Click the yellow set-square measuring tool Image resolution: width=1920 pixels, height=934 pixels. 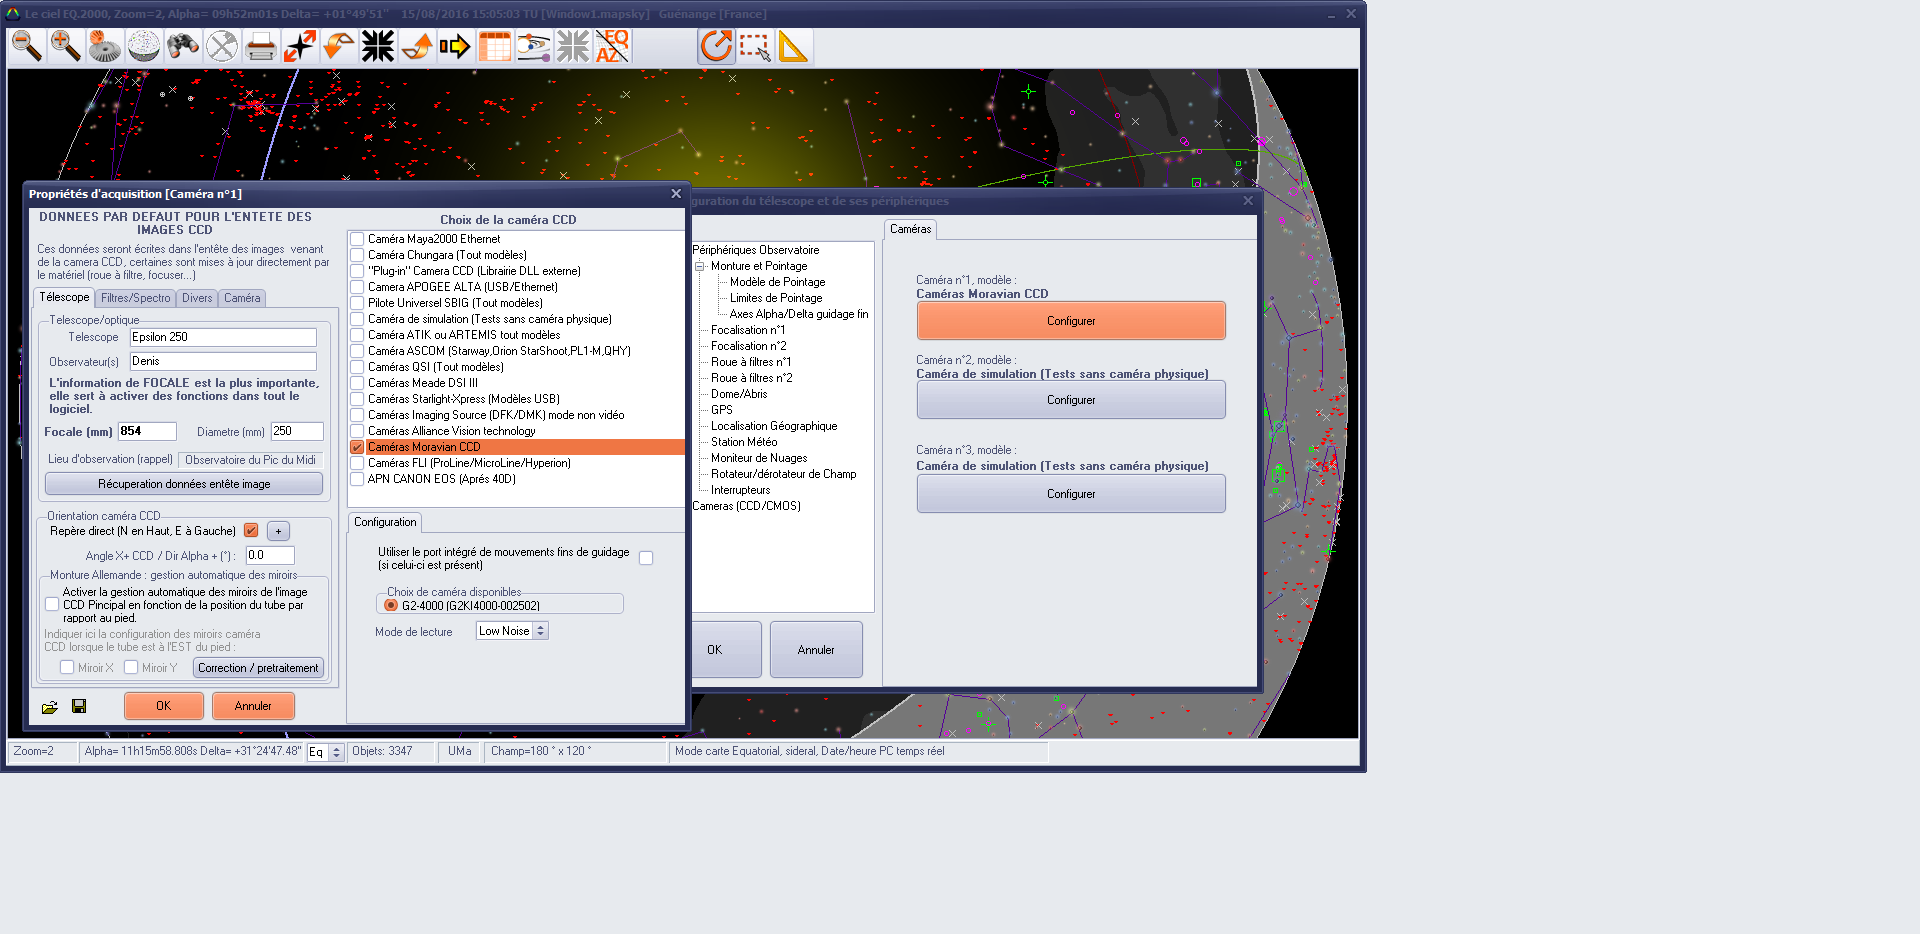tap(793, 46)
